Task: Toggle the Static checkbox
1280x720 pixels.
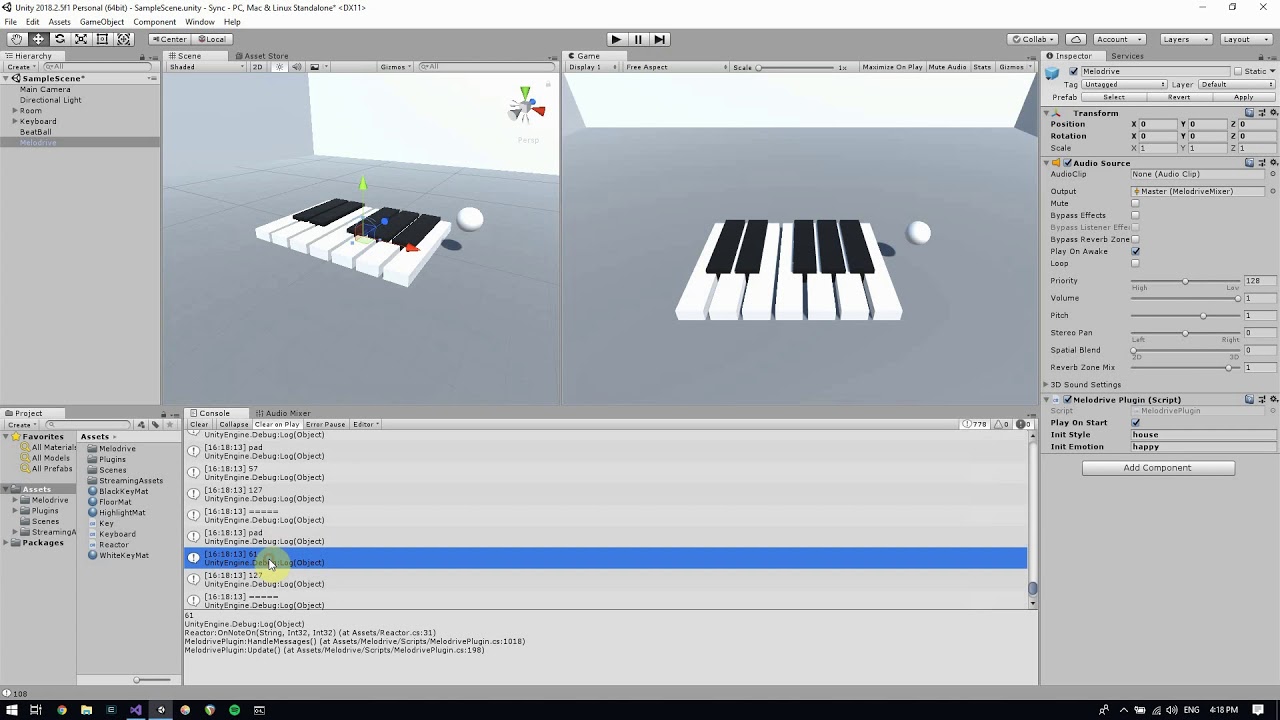Action: (1238, 72)
